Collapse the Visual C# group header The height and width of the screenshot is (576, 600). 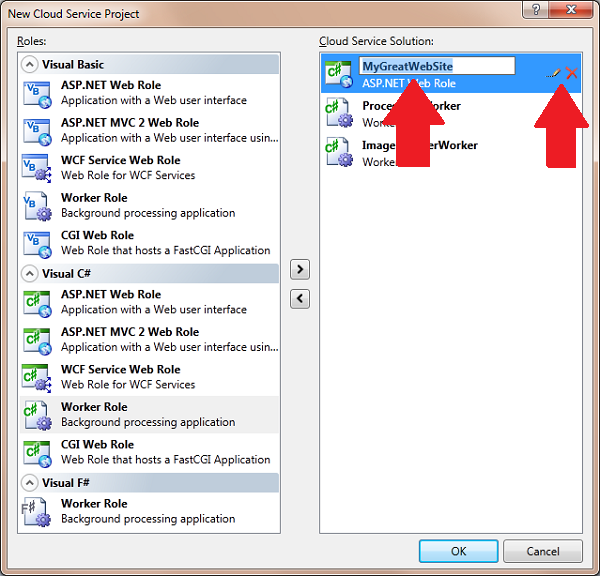pyautogui.click(x=31, y=273)
